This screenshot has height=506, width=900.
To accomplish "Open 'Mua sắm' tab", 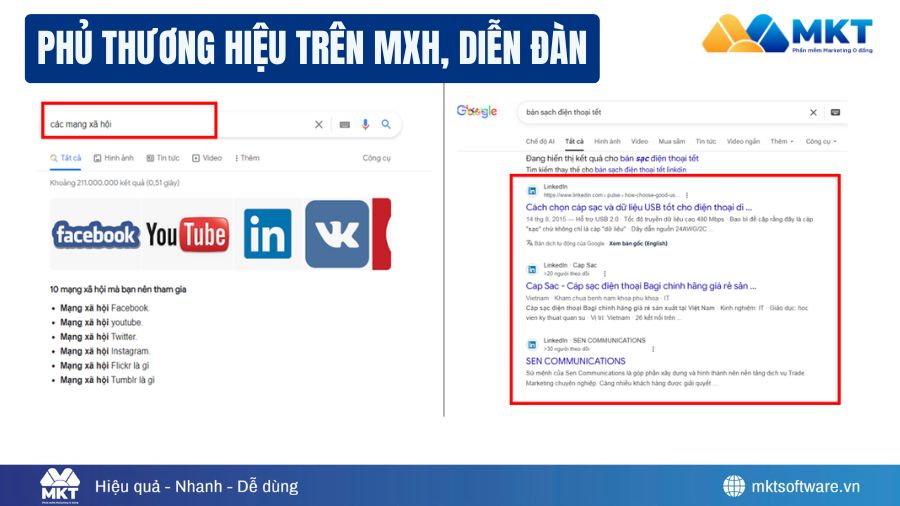I will pyautogui.click(x=672, y=141).
